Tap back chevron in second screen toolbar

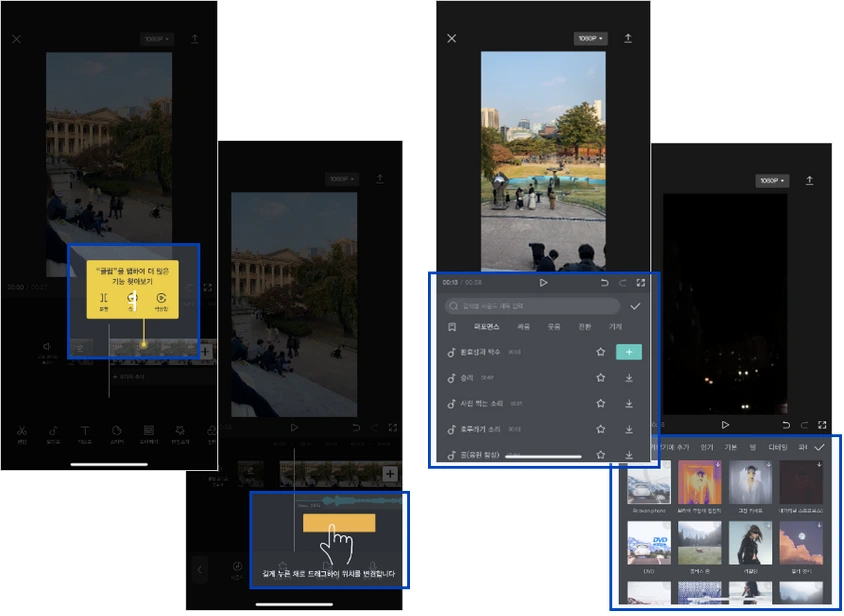[x=200, y=569]
